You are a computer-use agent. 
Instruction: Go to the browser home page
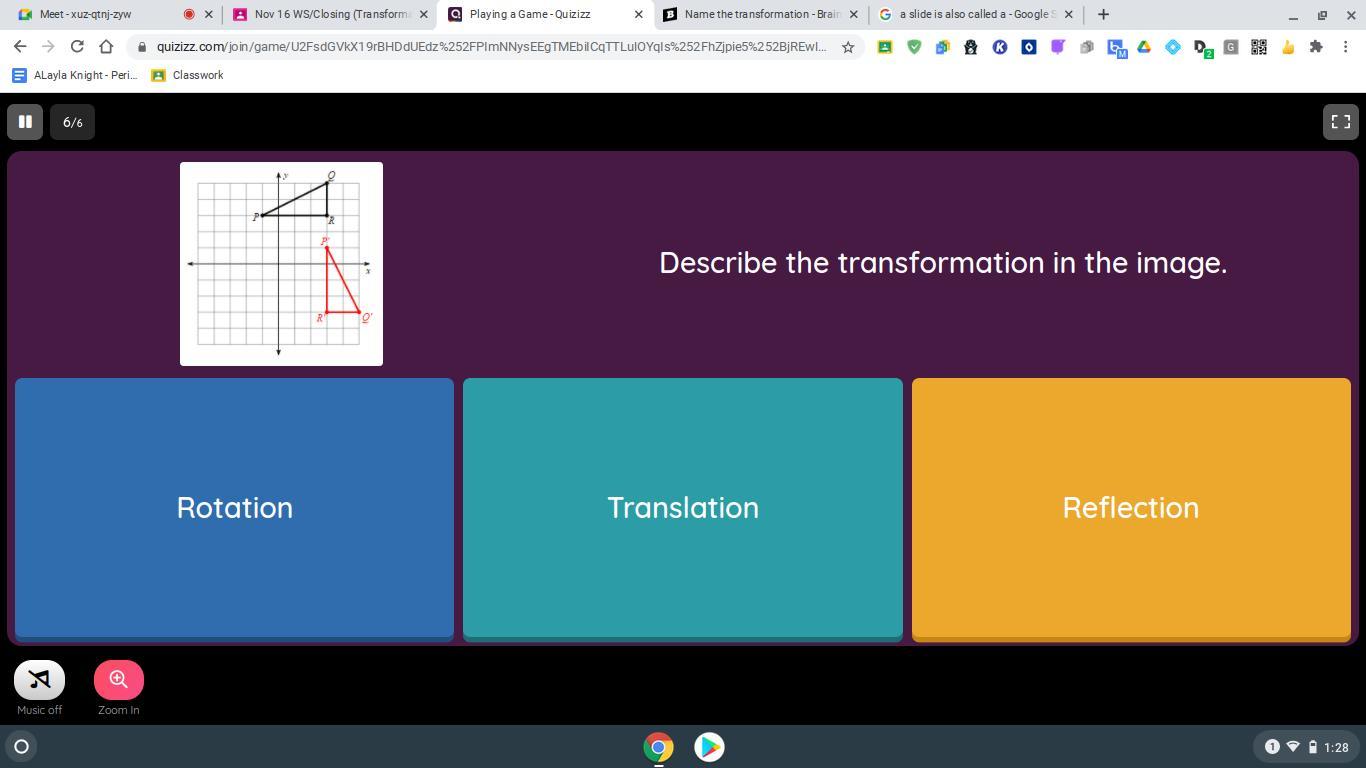106,47
